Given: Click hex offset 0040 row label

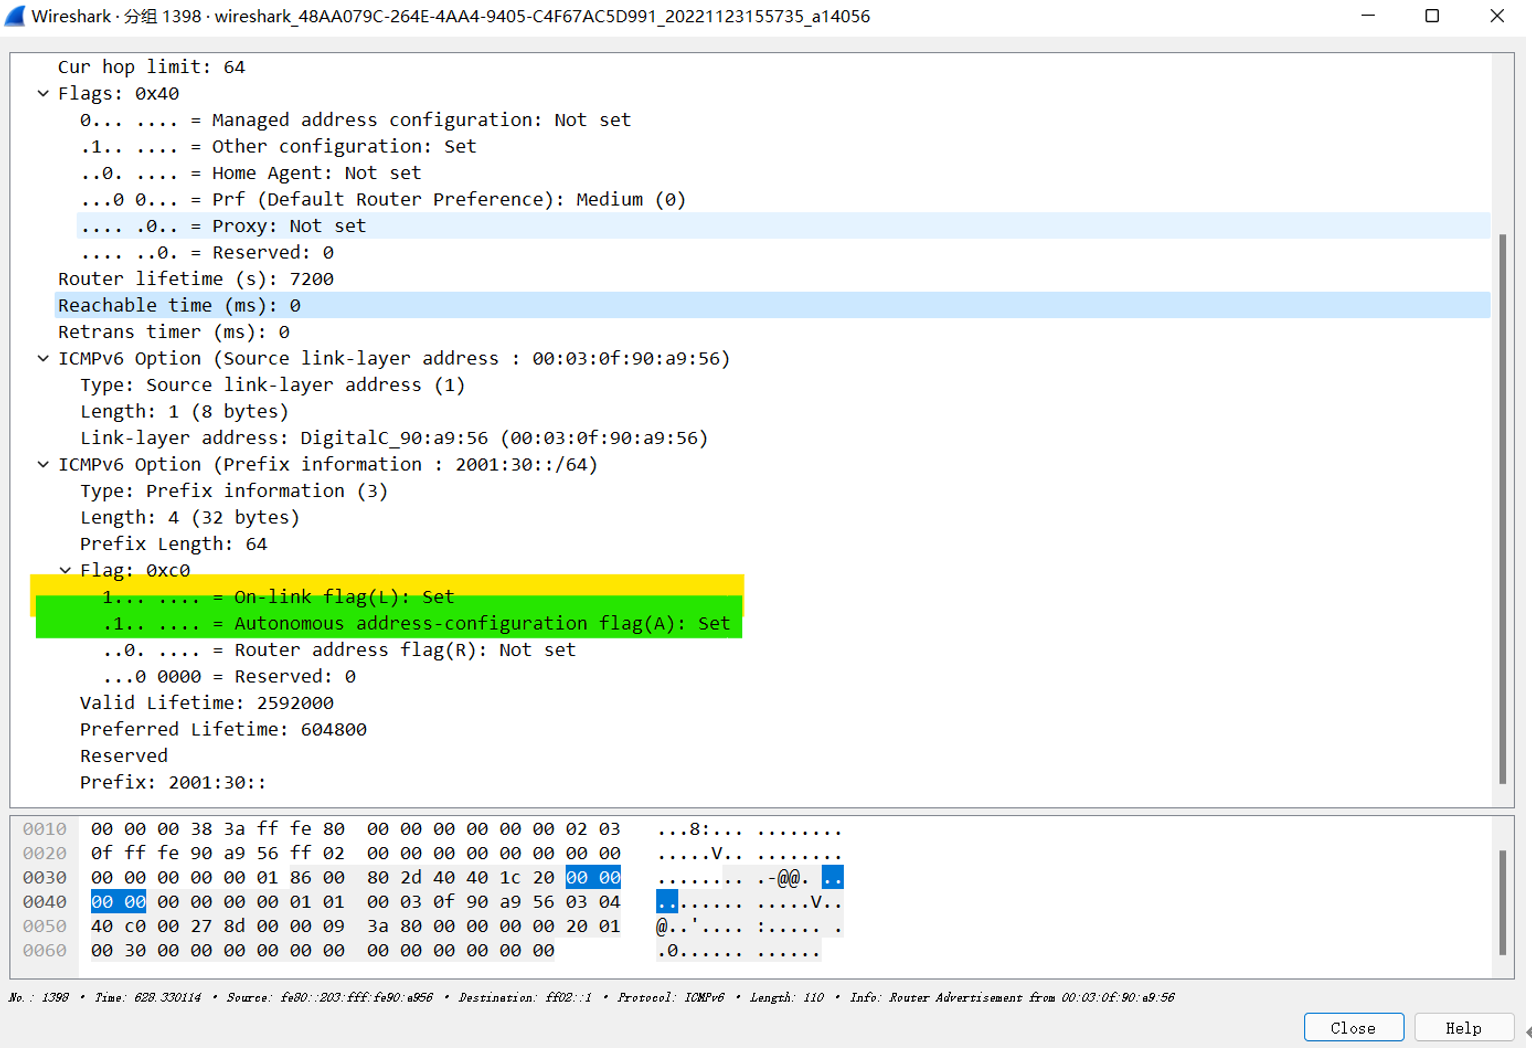Looking at the screenshot, I should click(x=45, y=902).
